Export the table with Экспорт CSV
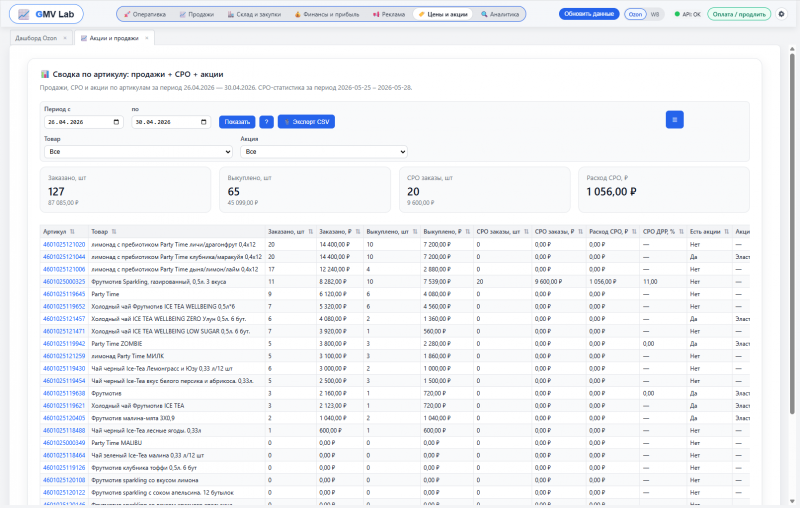800x508 pixels. [306, 122]
